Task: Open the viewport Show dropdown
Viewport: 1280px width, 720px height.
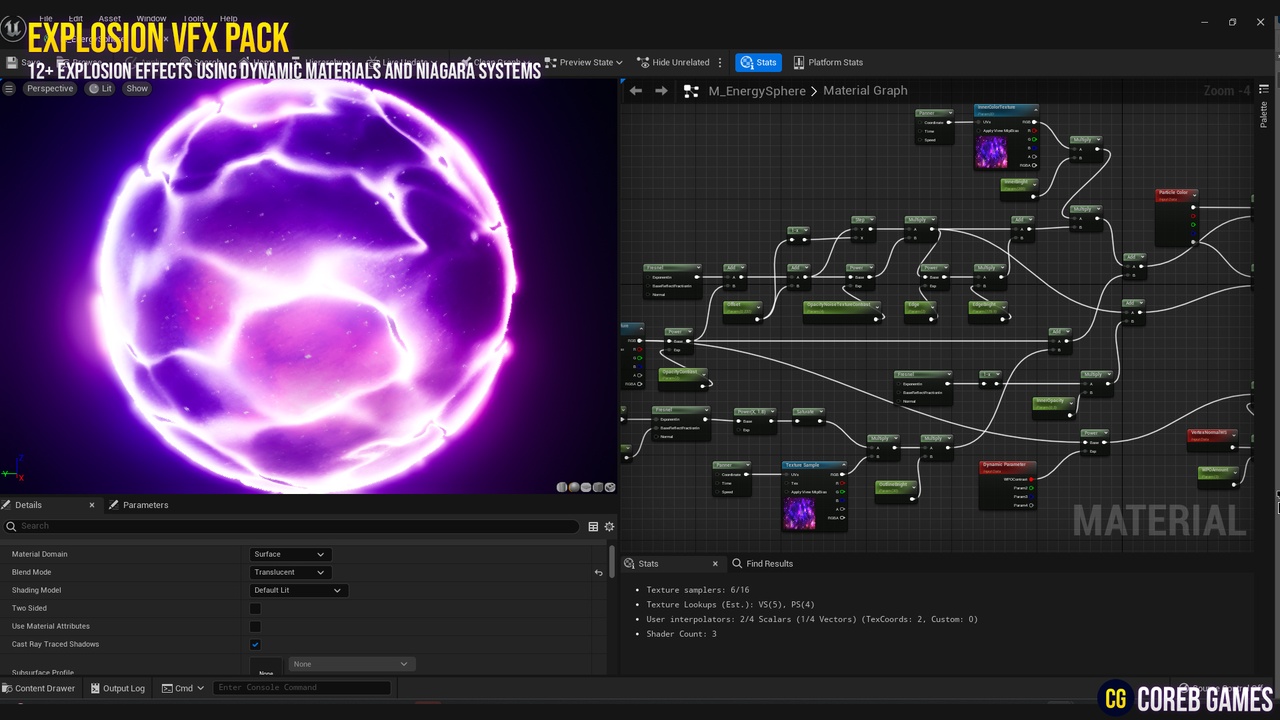Action: click(137, 88)
